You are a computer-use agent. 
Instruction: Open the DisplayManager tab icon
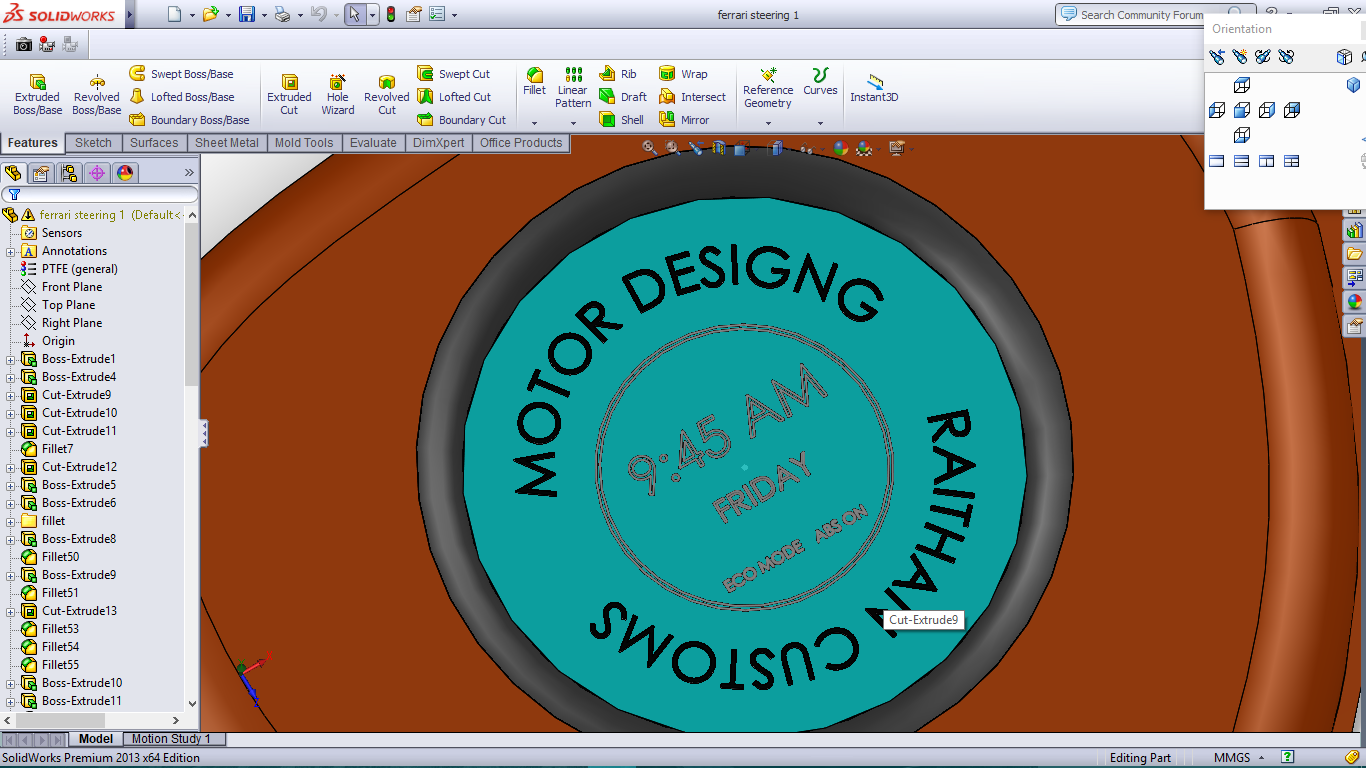pyautogui.click(x=125, y=173)
